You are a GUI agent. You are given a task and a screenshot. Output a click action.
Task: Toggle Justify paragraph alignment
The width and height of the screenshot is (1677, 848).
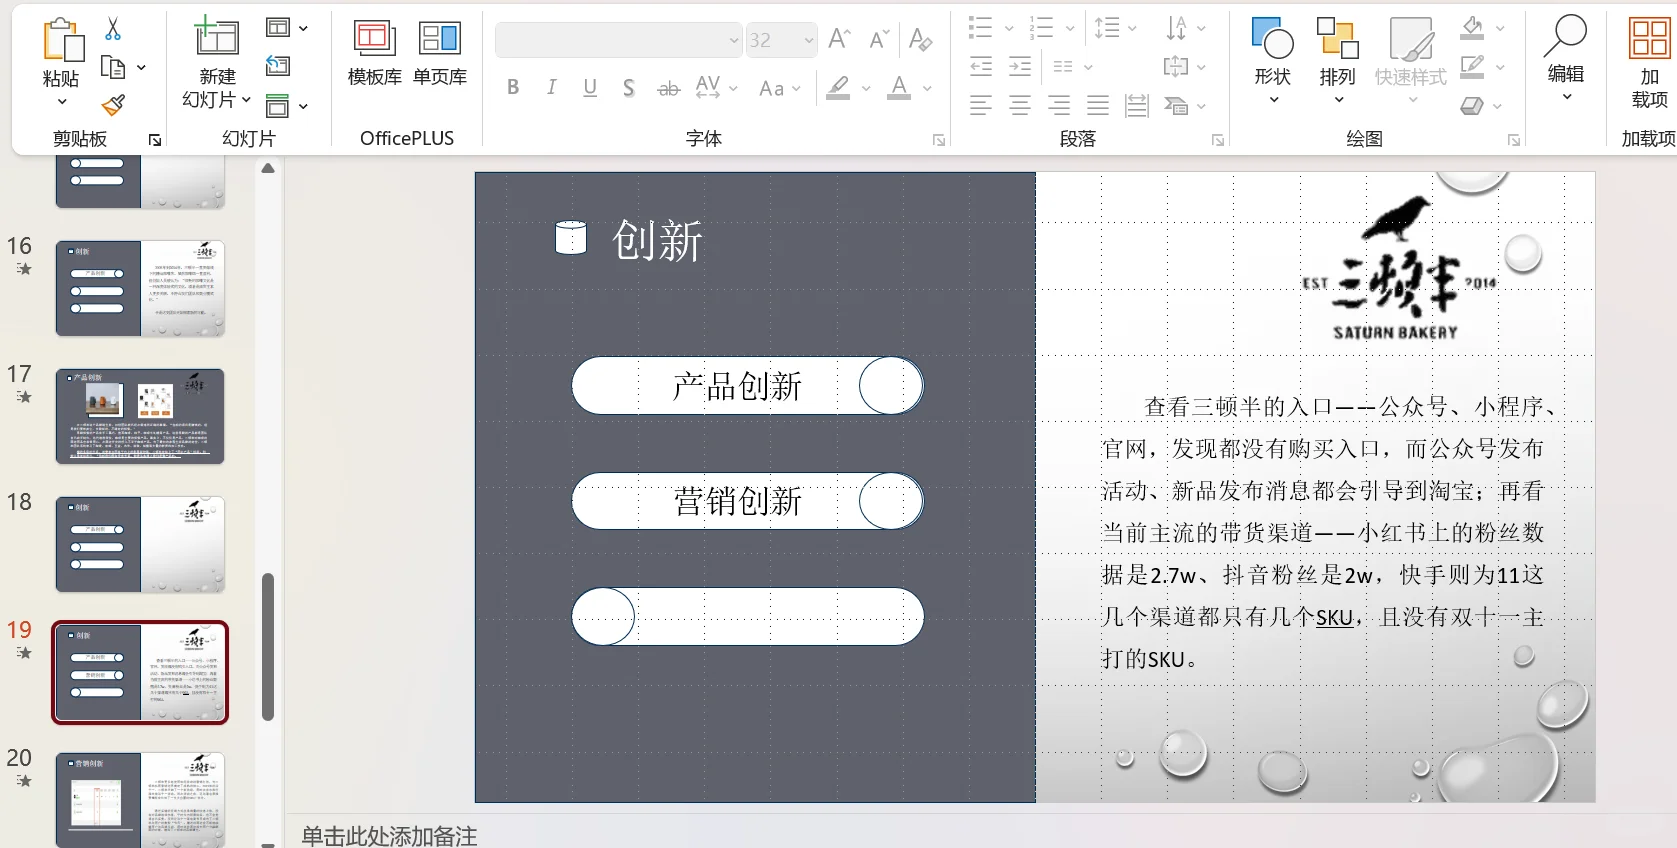click(1098, 105)
